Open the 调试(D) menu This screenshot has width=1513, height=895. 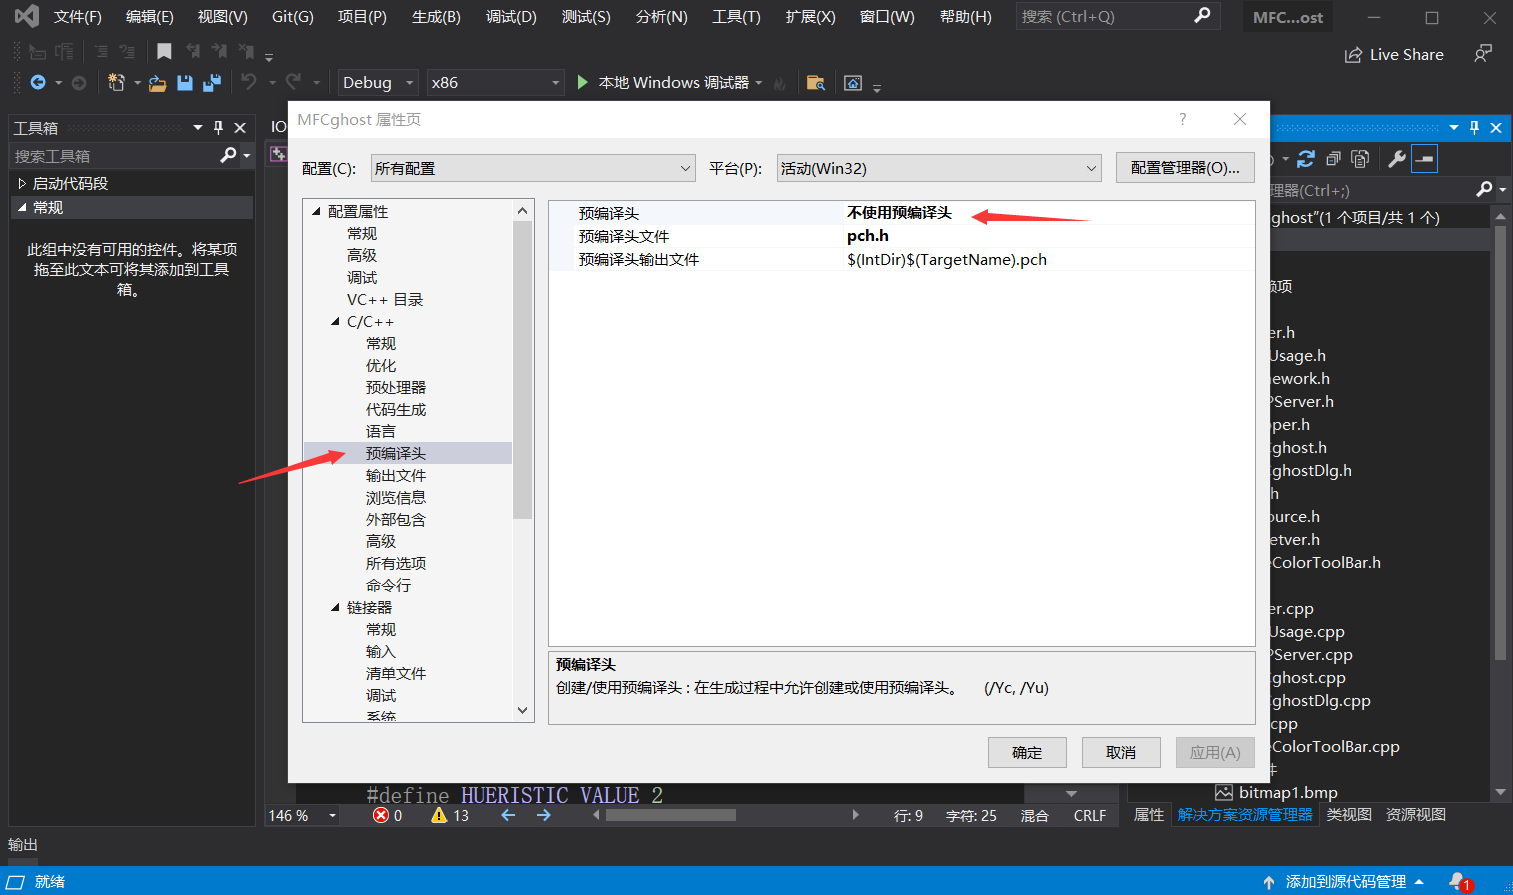coord(511,17)
